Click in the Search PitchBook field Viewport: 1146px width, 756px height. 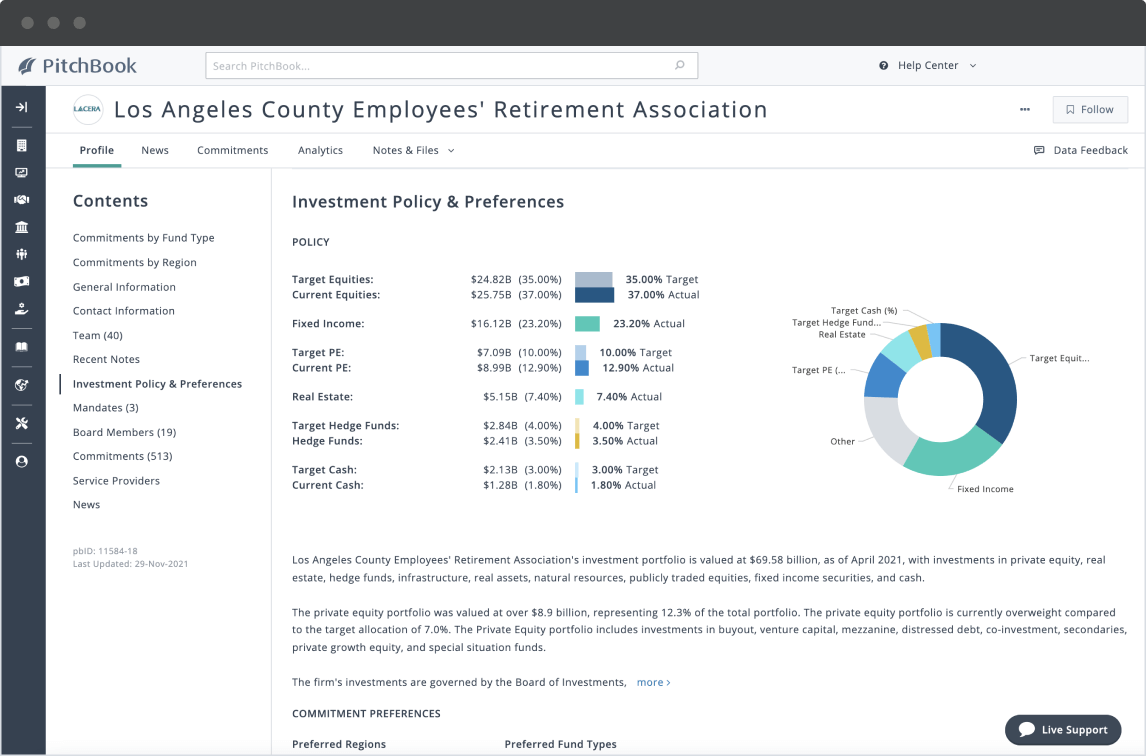(x=451, y=66)
